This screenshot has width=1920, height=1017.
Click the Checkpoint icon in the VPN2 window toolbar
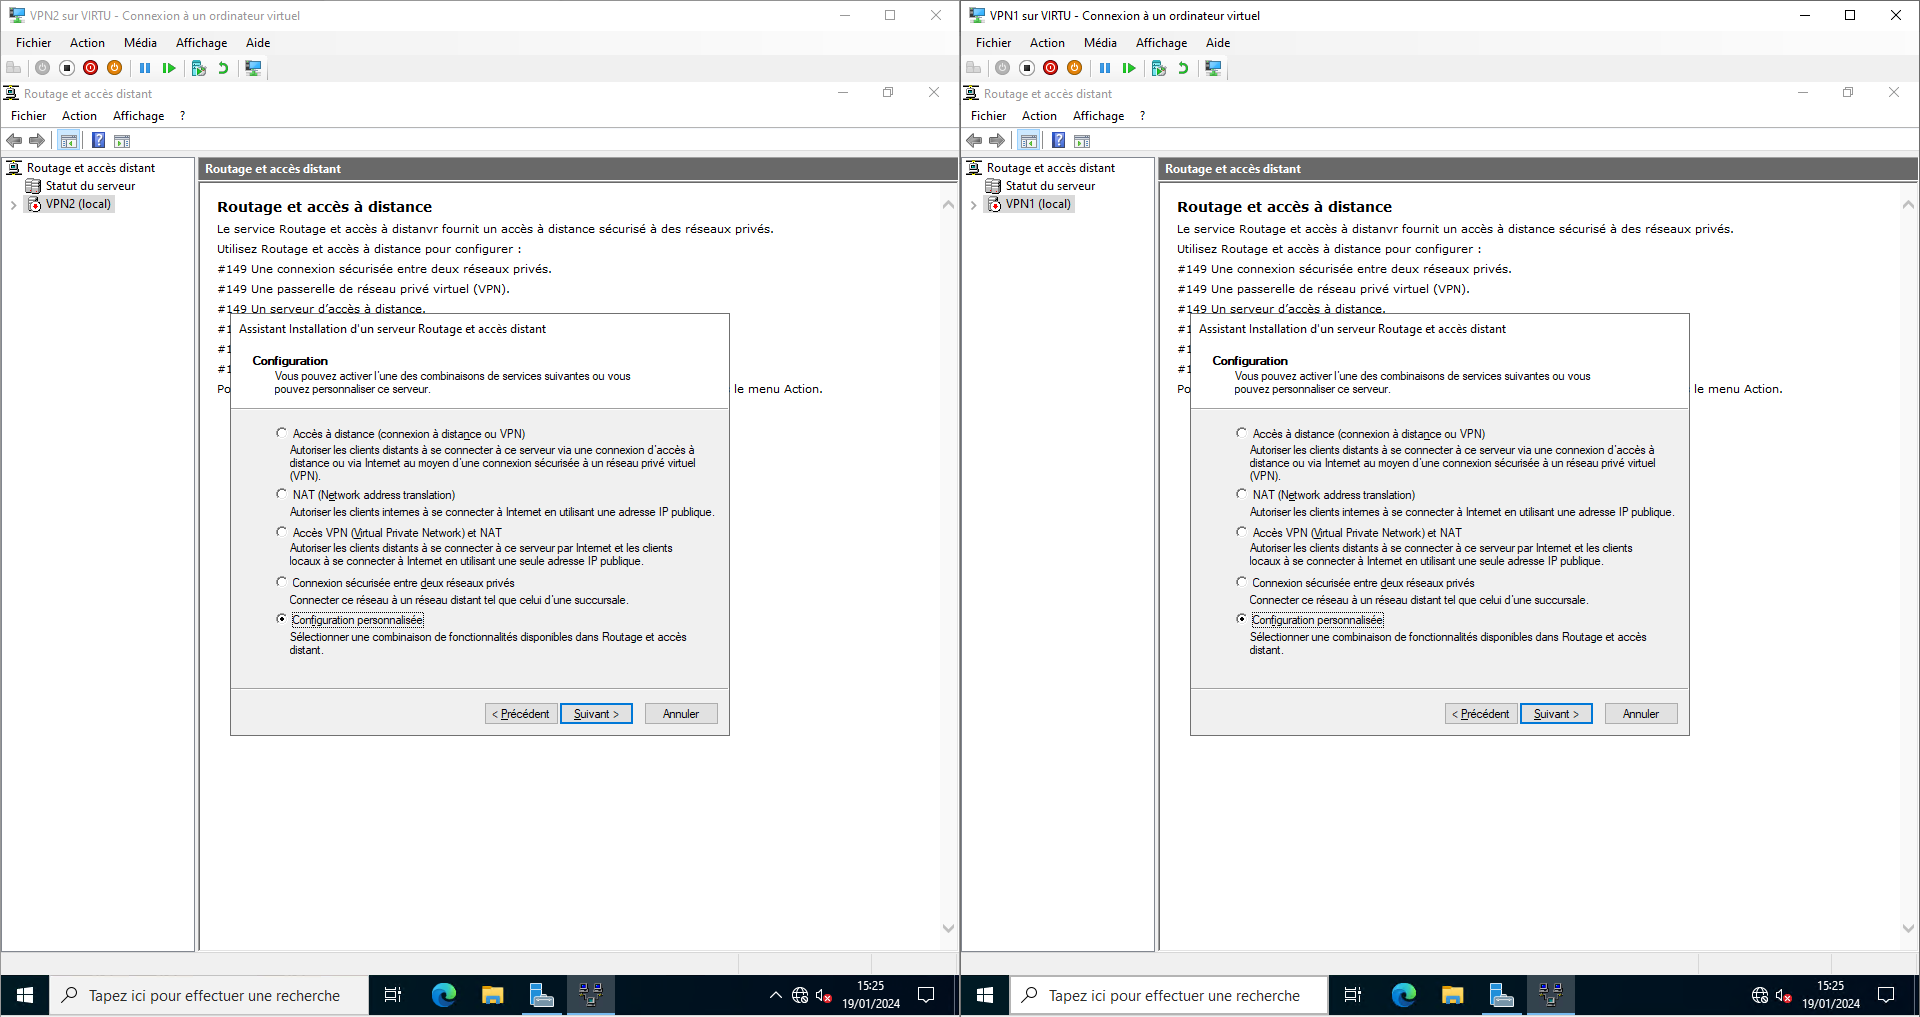point(198,68)
